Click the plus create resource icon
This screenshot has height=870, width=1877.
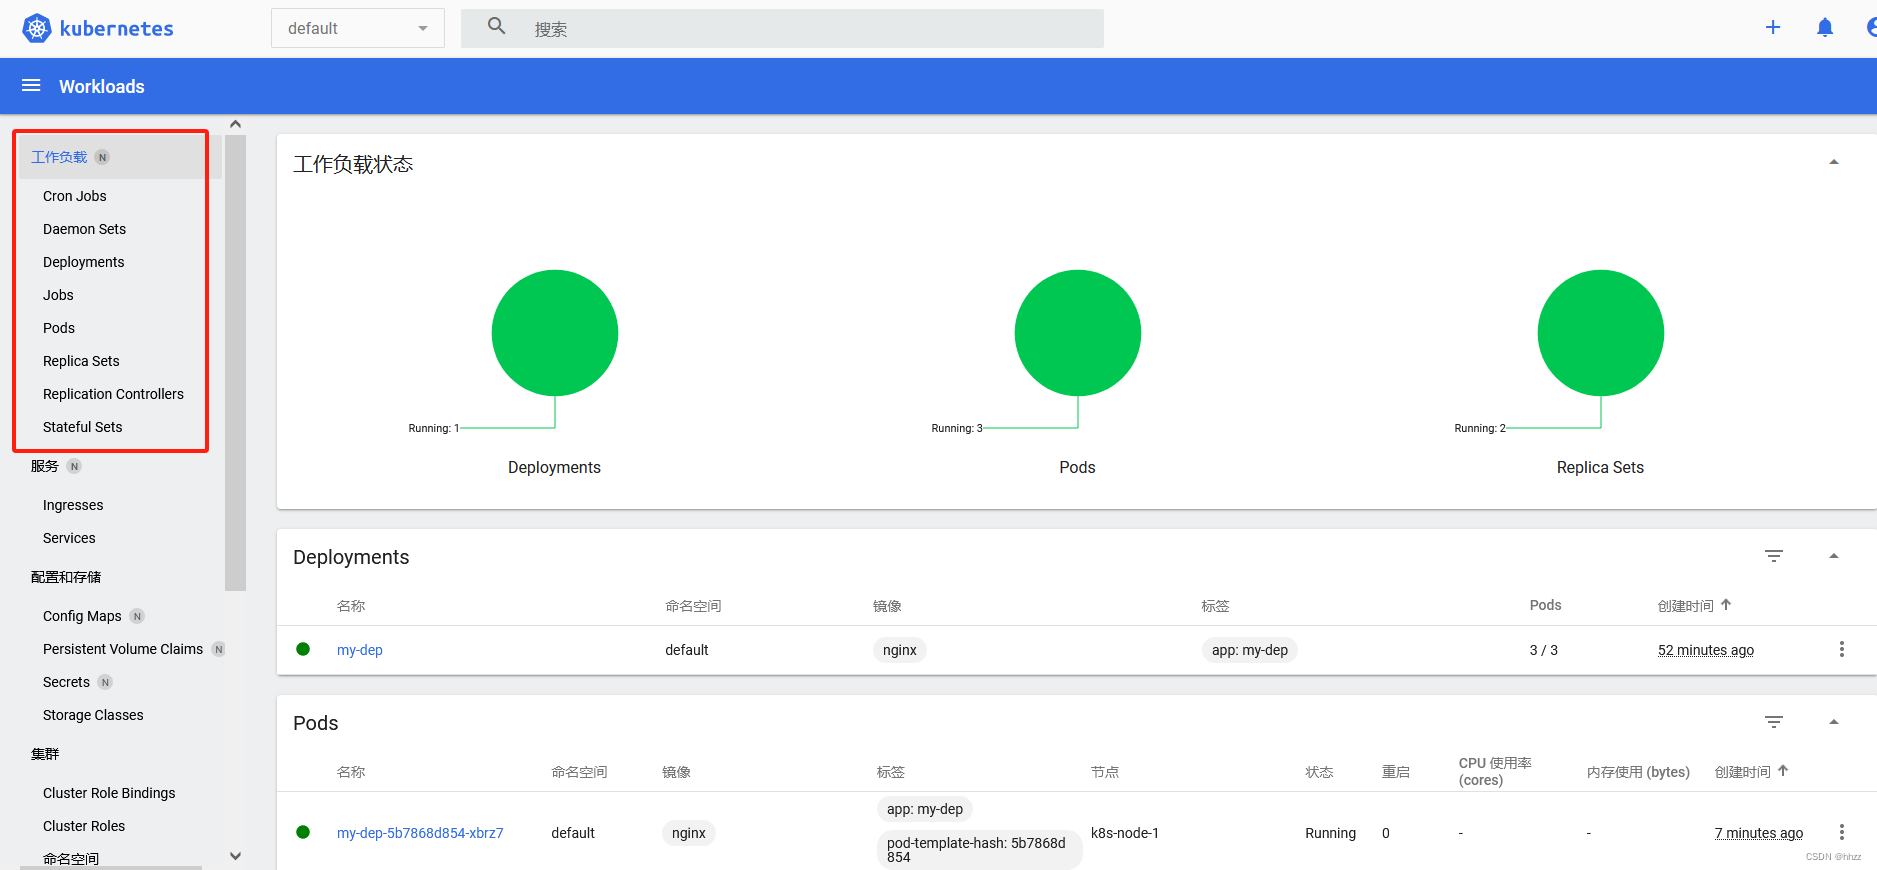1773,27
